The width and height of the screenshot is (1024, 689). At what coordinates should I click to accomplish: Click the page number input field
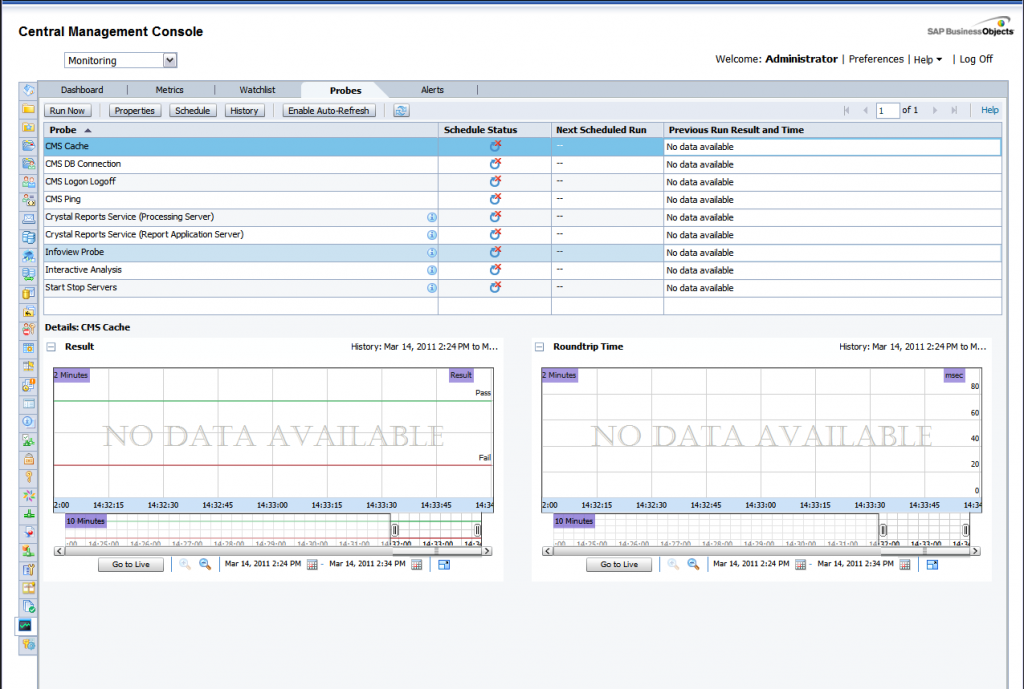click(x=888, y=111)
